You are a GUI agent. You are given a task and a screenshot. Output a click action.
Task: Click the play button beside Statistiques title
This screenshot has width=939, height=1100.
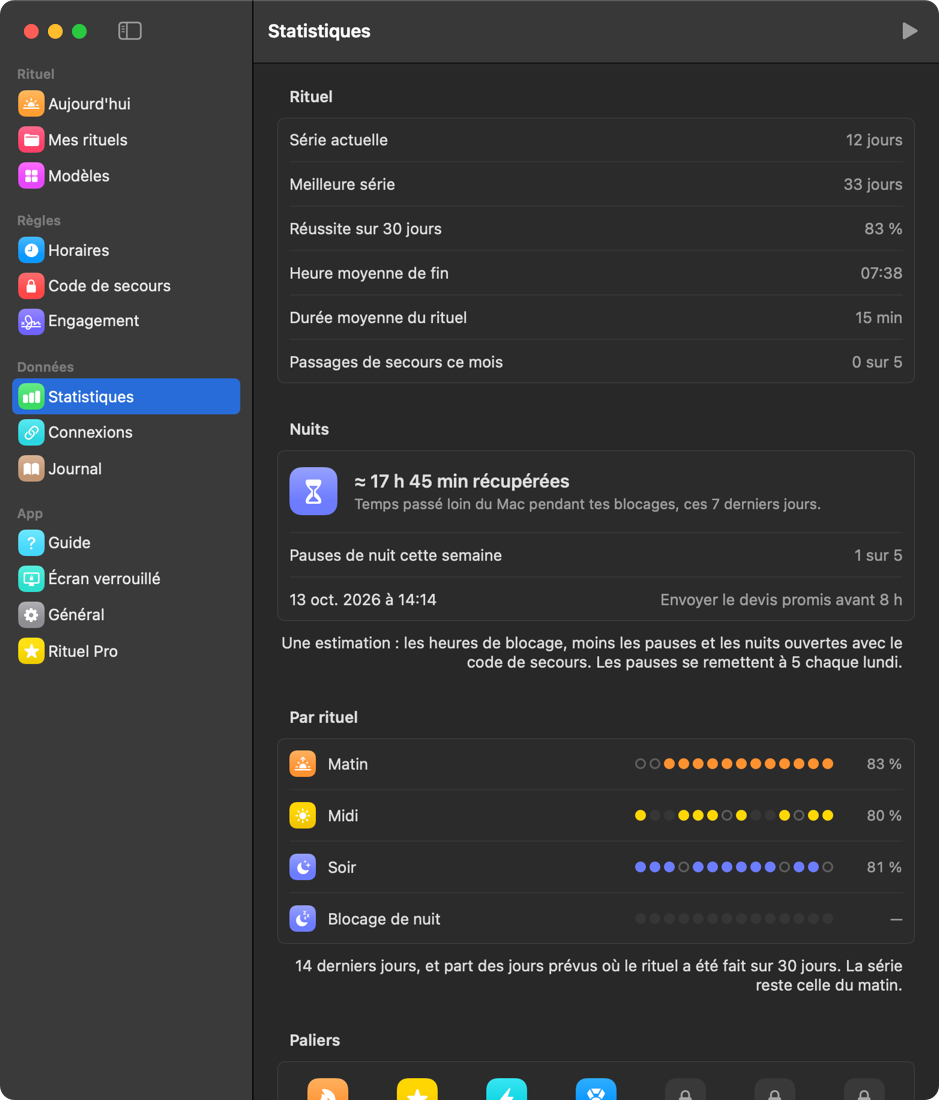click(910, 31)
